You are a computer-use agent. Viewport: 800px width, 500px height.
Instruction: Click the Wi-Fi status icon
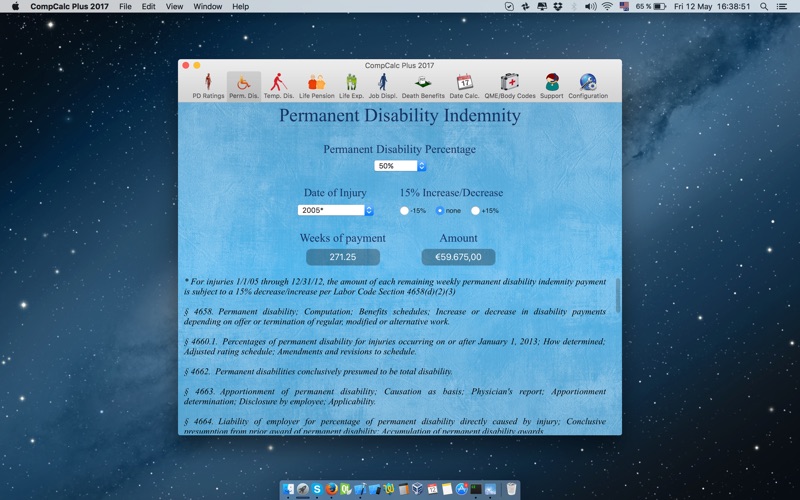(x=607, y=6)
